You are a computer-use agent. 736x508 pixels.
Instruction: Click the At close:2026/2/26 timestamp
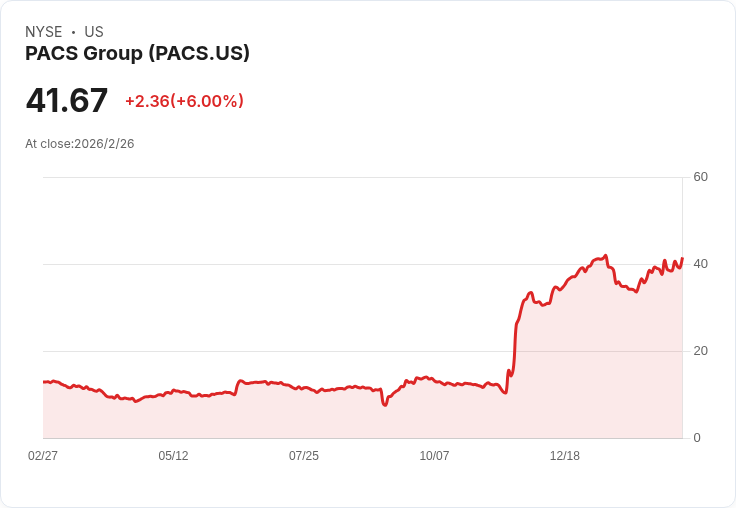pos(80,144)
